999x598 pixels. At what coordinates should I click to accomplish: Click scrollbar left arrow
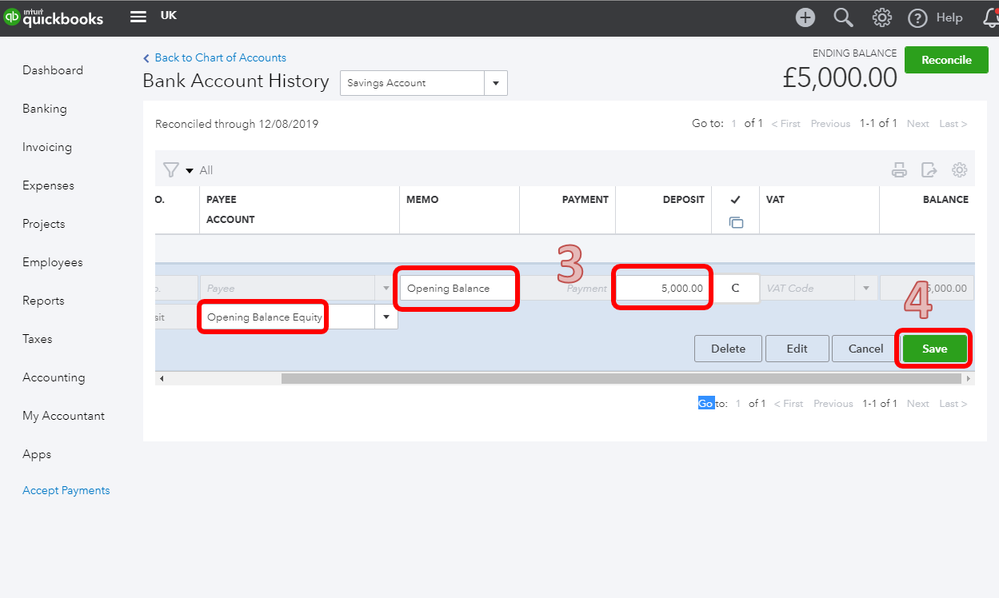click(162, 378)
